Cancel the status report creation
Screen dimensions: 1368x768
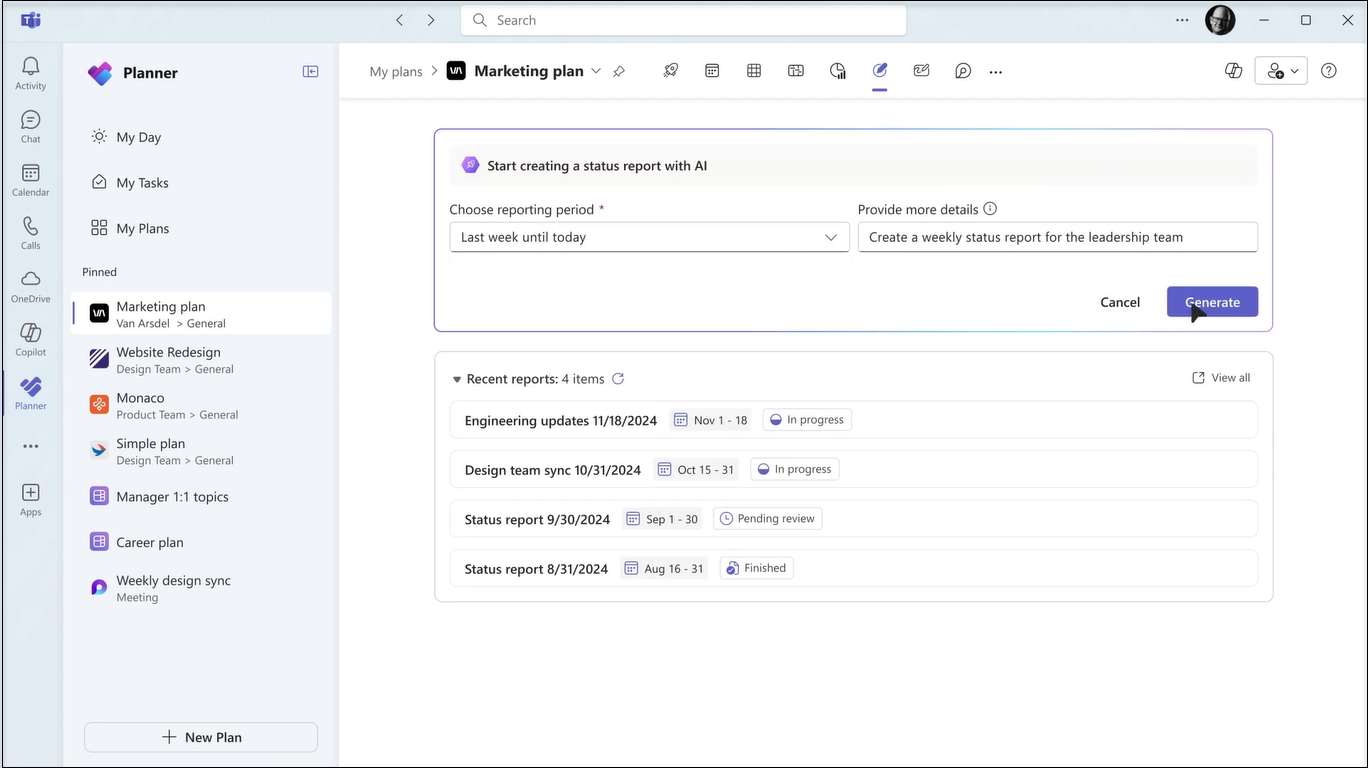pos(1120,302)
